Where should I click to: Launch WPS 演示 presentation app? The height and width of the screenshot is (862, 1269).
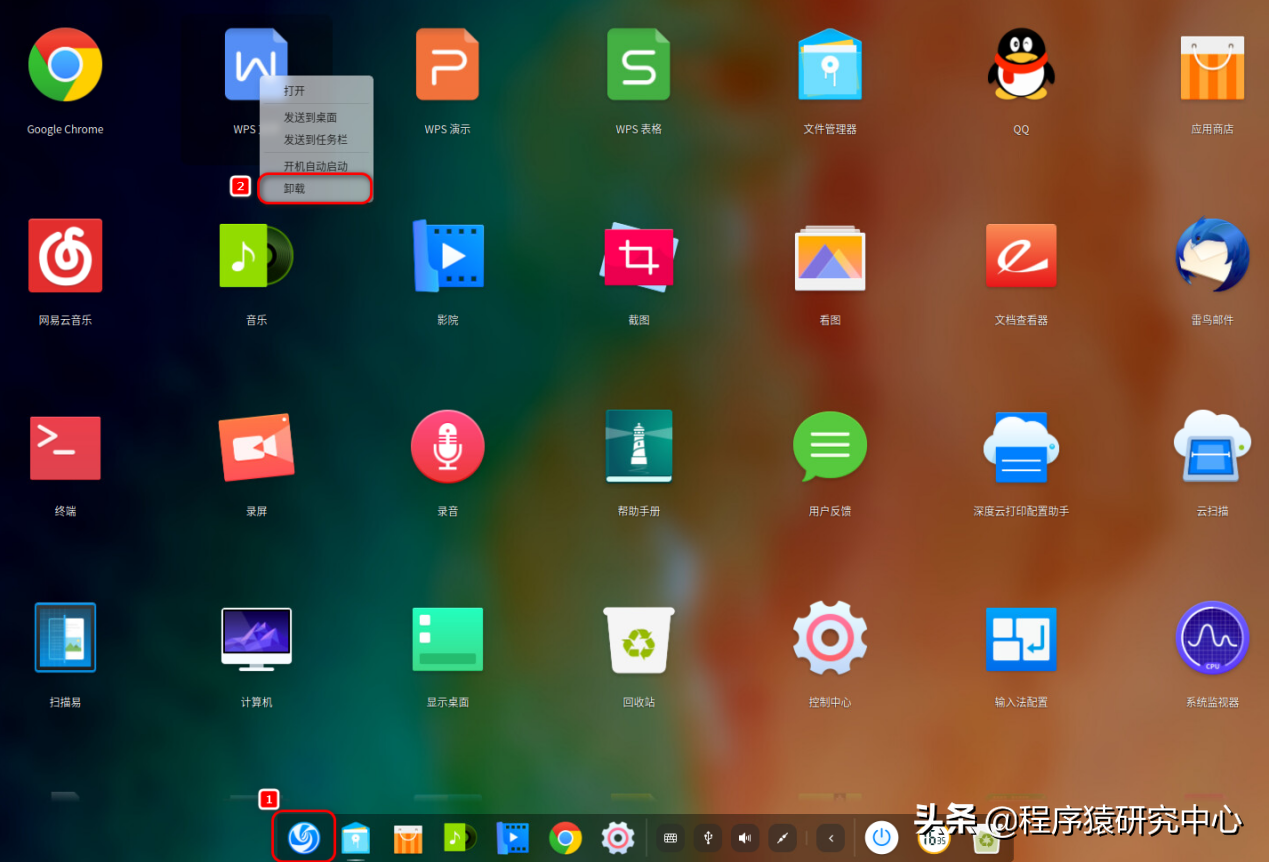pos(447,65)
